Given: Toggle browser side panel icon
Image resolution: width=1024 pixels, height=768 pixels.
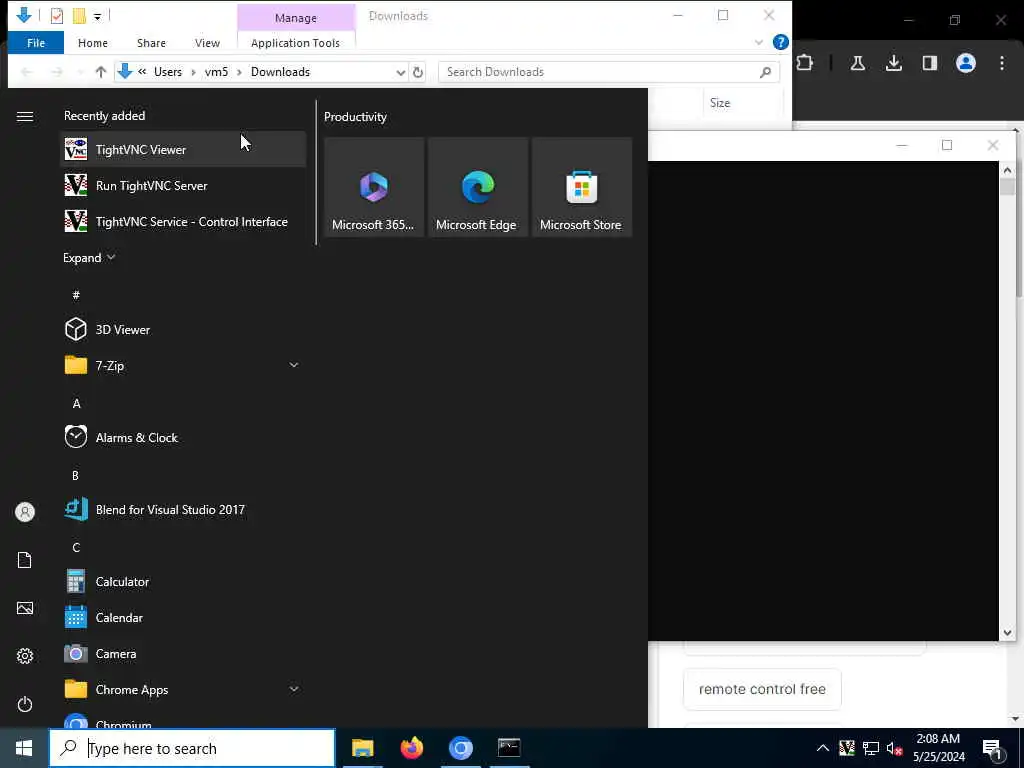Looking at the screenshot, I should pyautogui.click(x=930, y=63).
